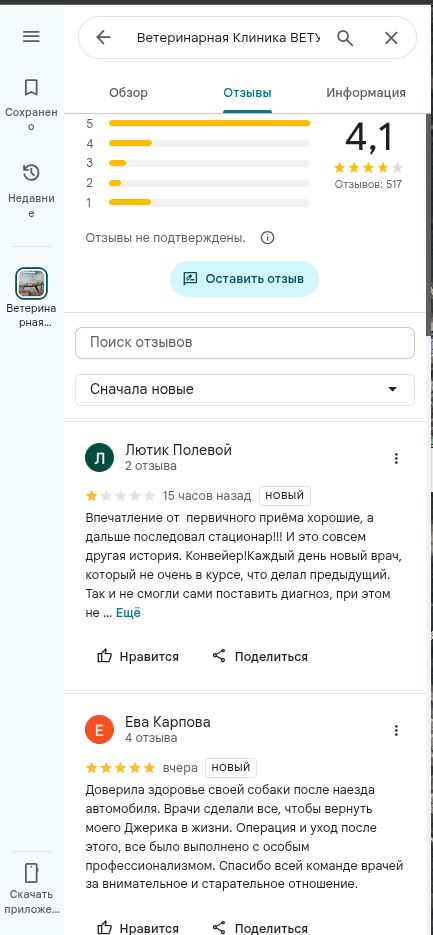Screen dimensions: 433x935
Task: Click five-star rating on Ева Карпова review
Action: [120, 767]
